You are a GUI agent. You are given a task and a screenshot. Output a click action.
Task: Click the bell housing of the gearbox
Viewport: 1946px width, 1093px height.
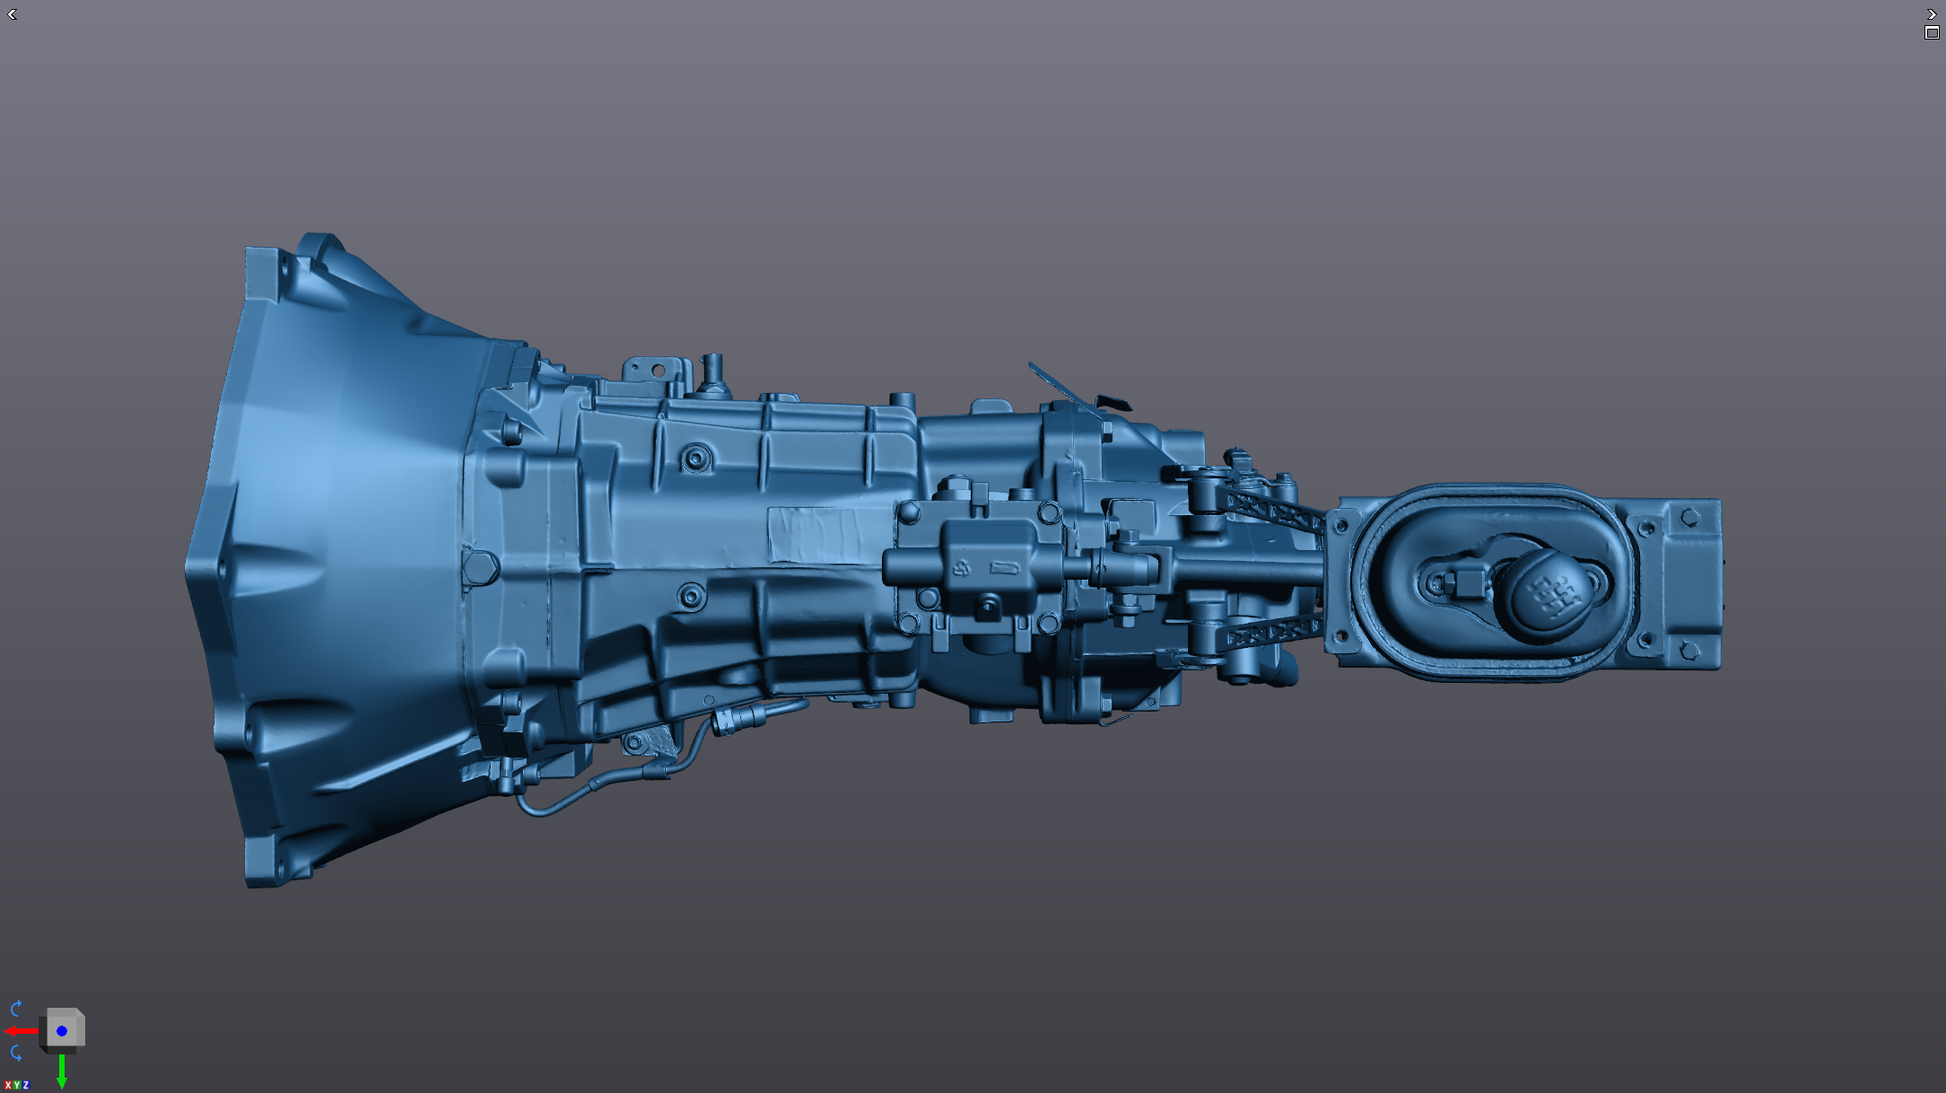(340, 560)
